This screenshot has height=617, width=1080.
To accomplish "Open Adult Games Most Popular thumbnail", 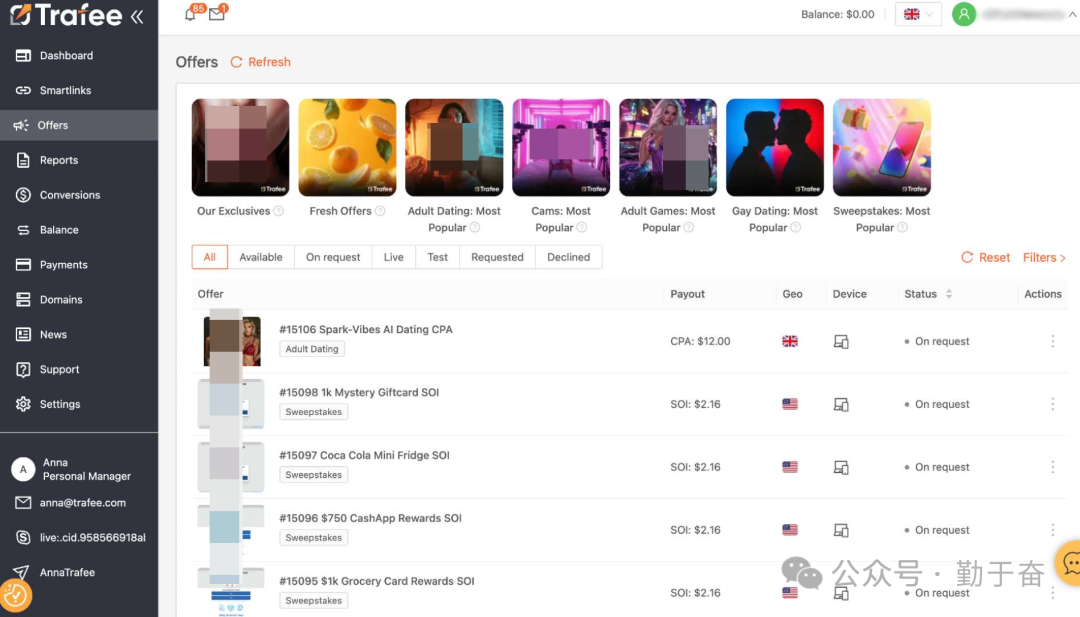I will (x=667, y=147).
